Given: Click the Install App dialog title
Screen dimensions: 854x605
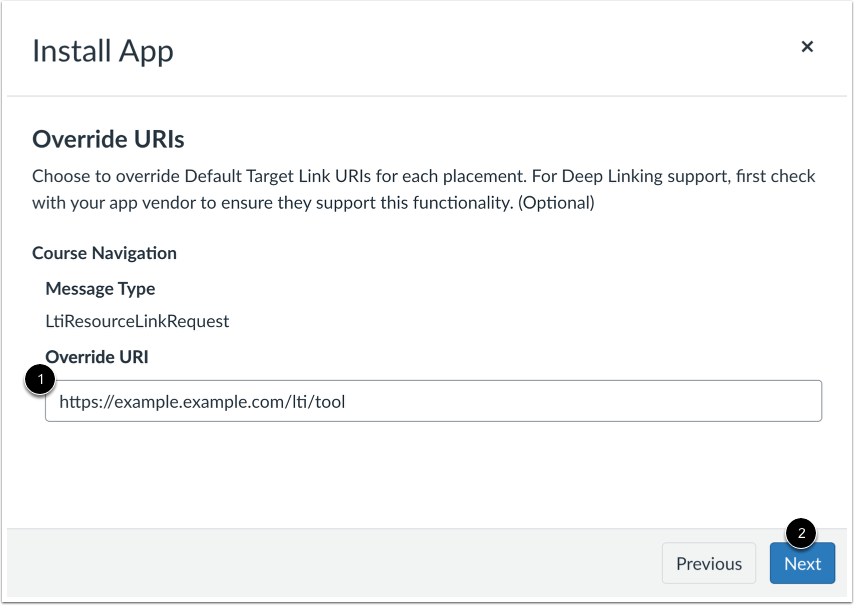Looking at the screenshot, I should (x=102, y=50).
